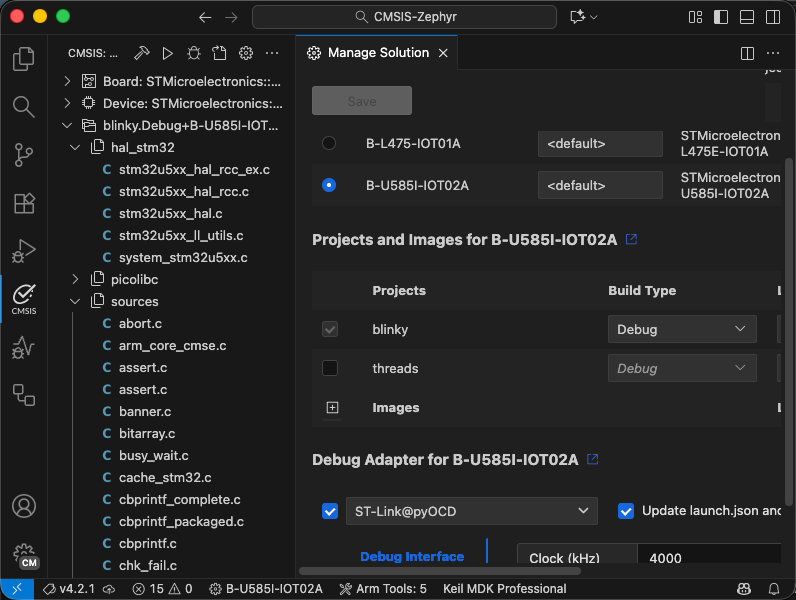Click the vertical scrollbar of Manage Solution

(x=789, y=332)
